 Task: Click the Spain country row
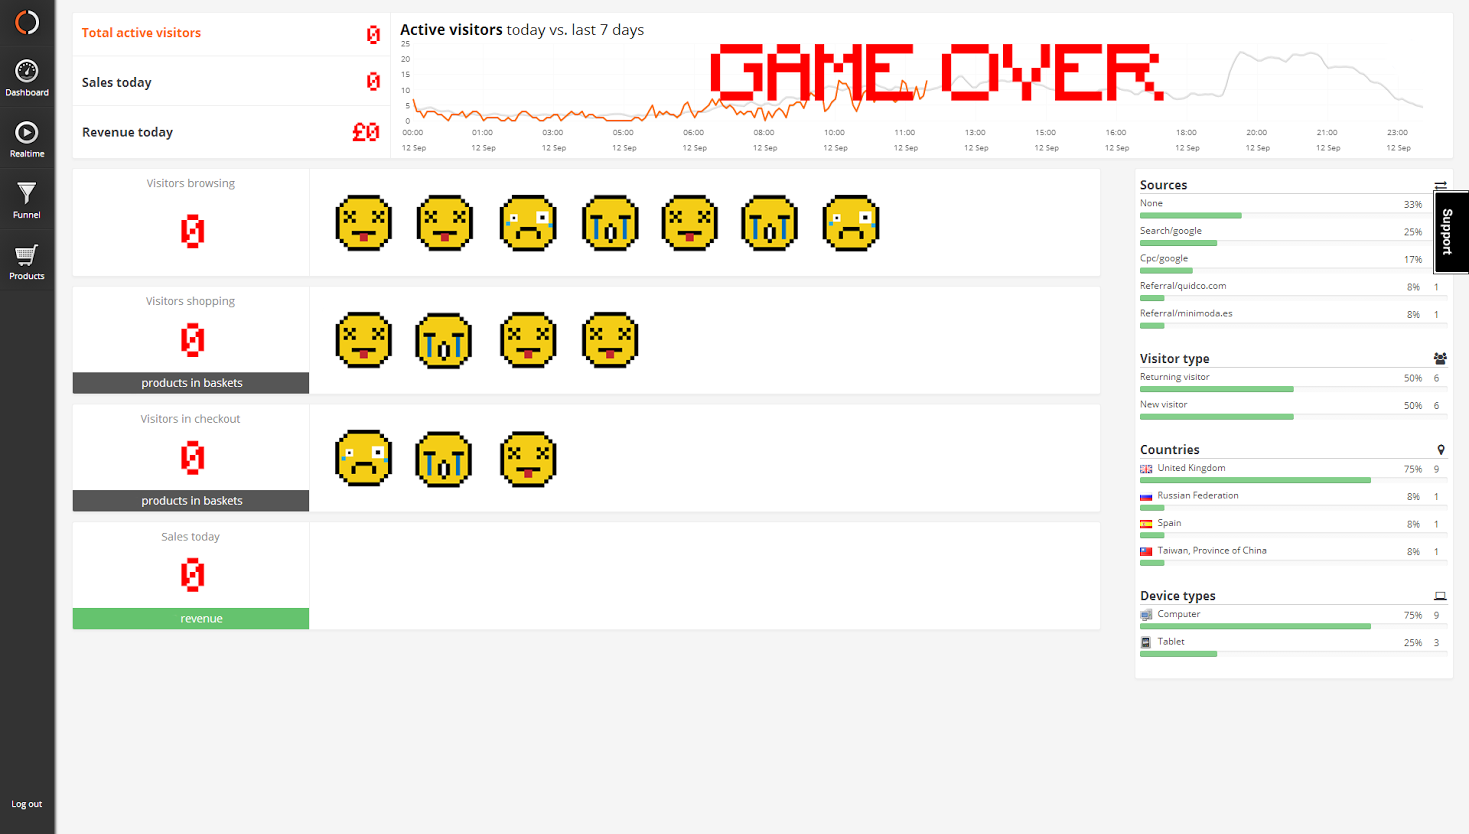[x=1294, y=527]
